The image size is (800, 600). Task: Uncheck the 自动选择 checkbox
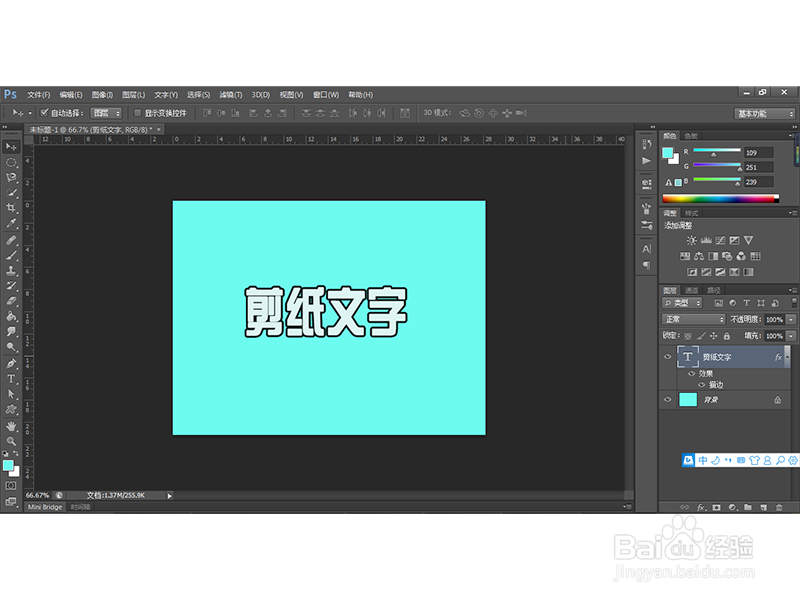[44, 113]
